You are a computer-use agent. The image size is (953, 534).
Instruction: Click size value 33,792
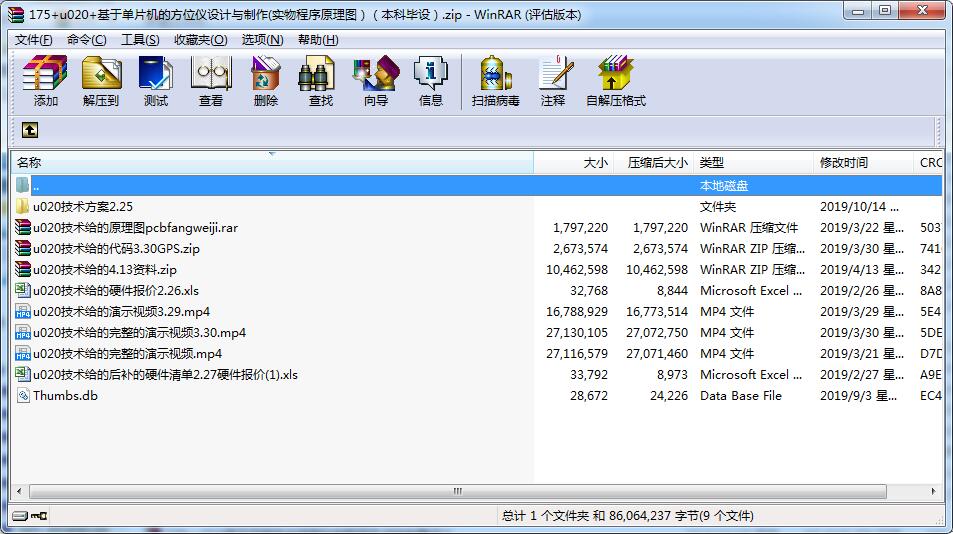[589, 374]
